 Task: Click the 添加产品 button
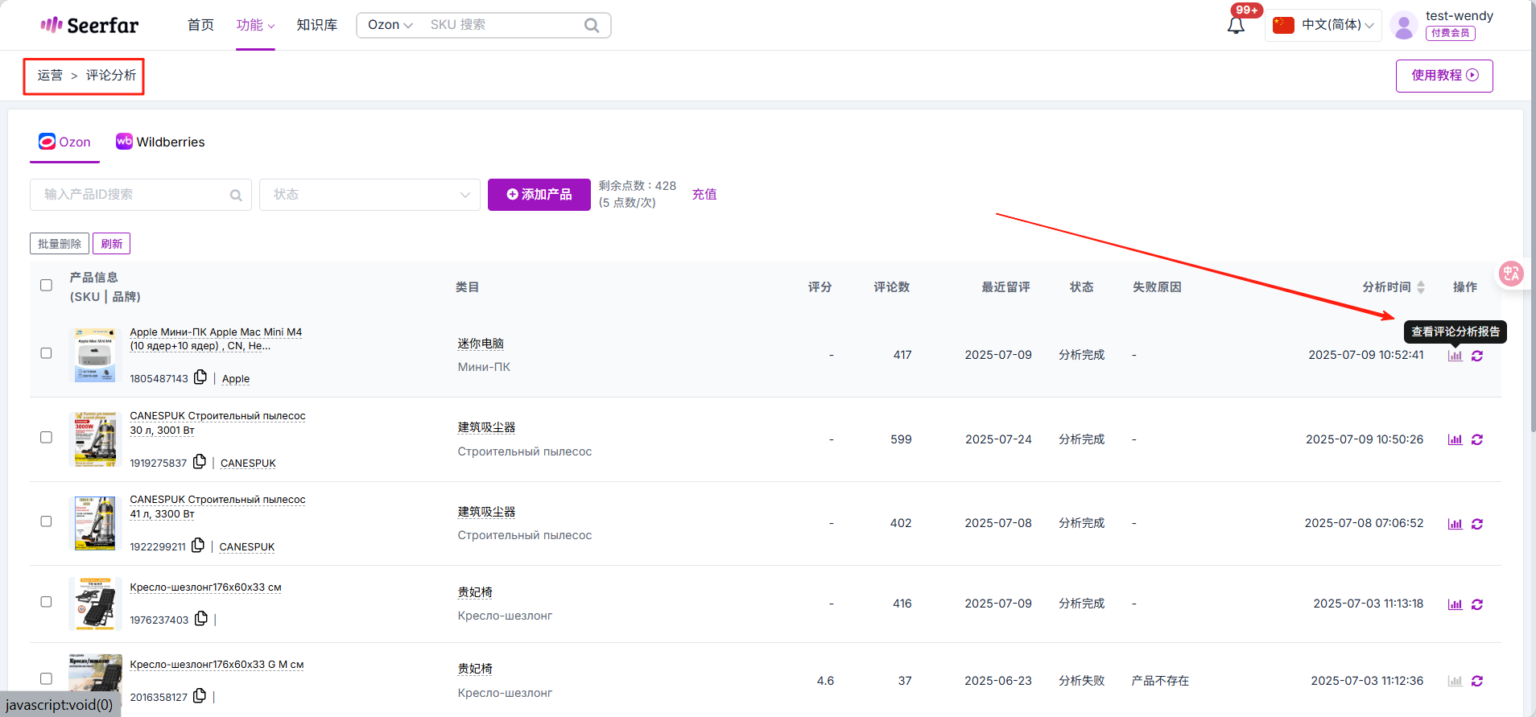click(539, 194)
